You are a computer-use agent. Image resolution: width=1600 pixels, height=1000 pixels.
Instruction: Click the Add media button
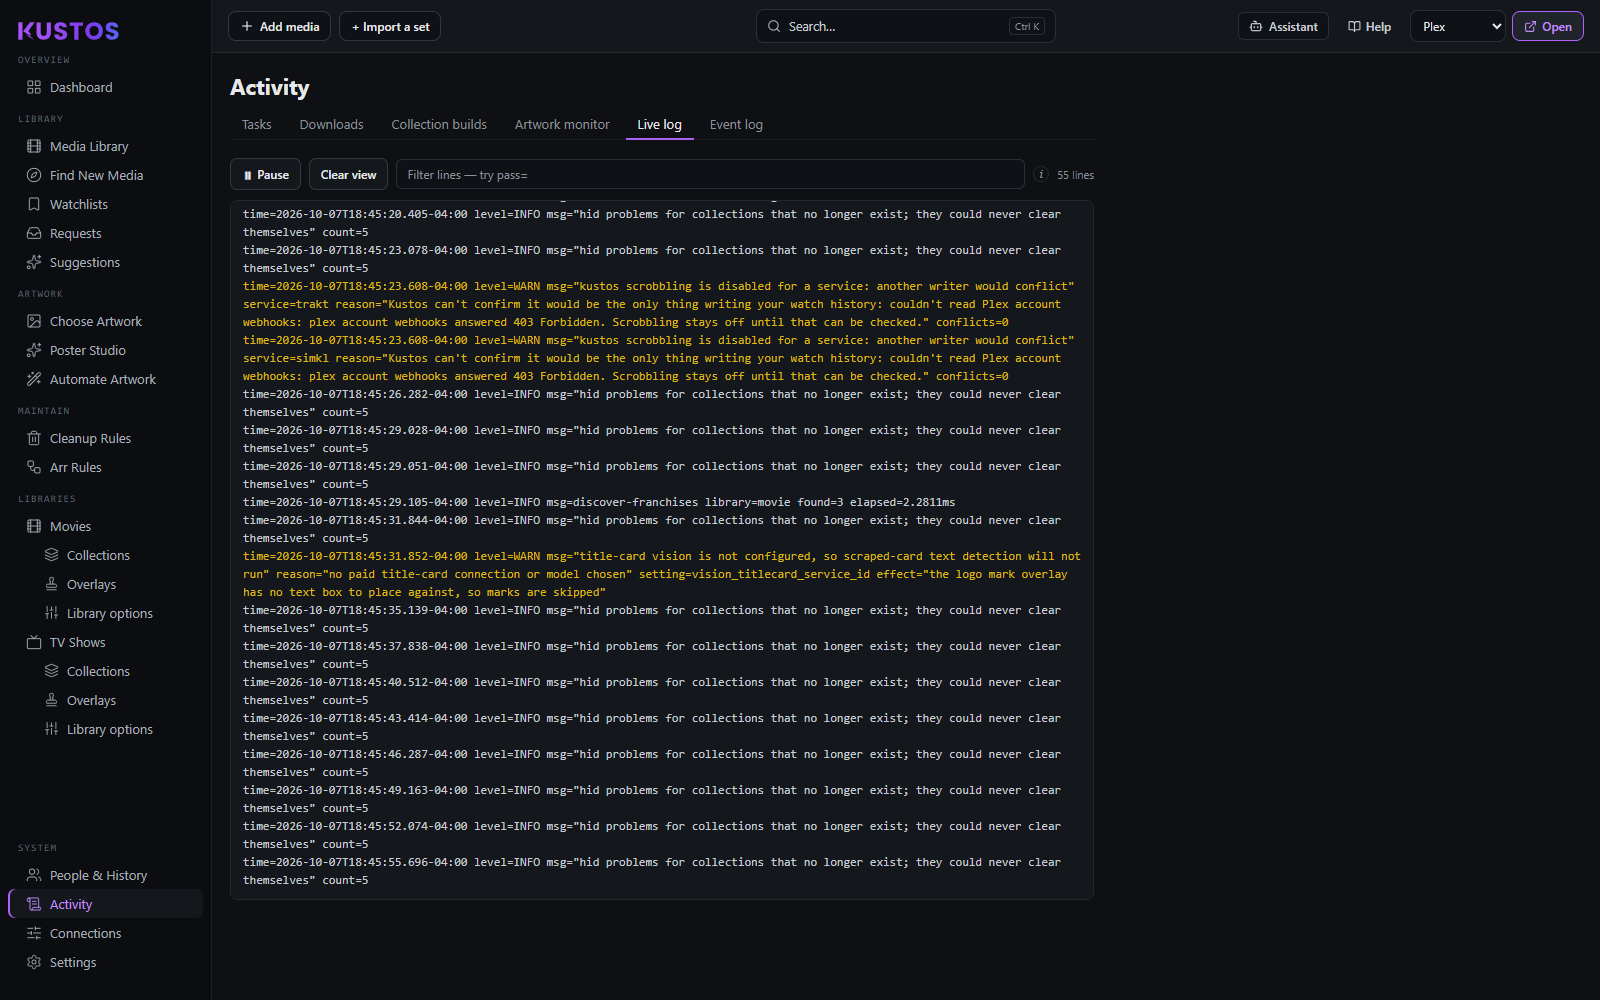coord(280,26)
